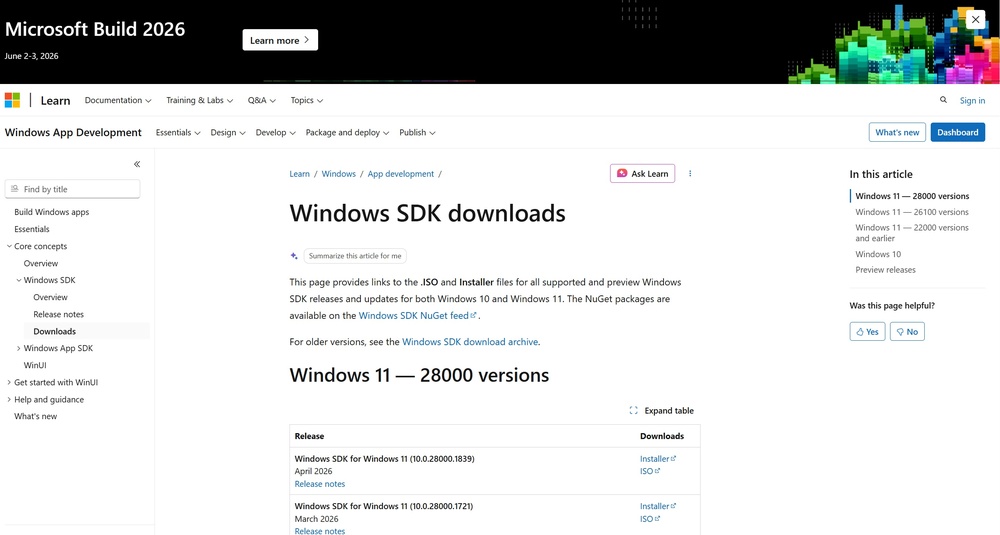Open the Windows SDK NuGet feed link
This screenshot has width=1000, height=535.
[418, 316]
